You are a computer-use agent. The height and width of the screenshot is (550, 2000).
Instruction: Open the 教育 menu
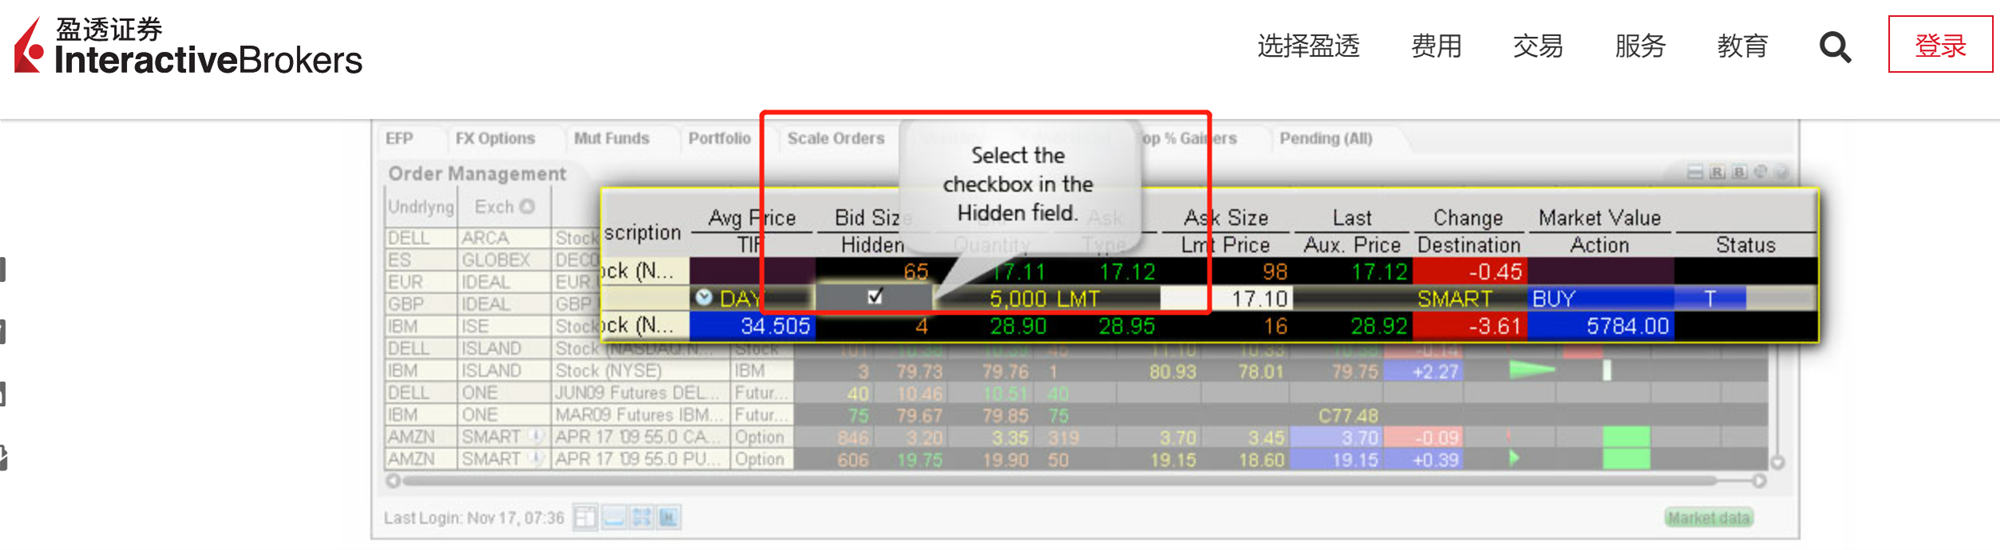pos(1743,46)
